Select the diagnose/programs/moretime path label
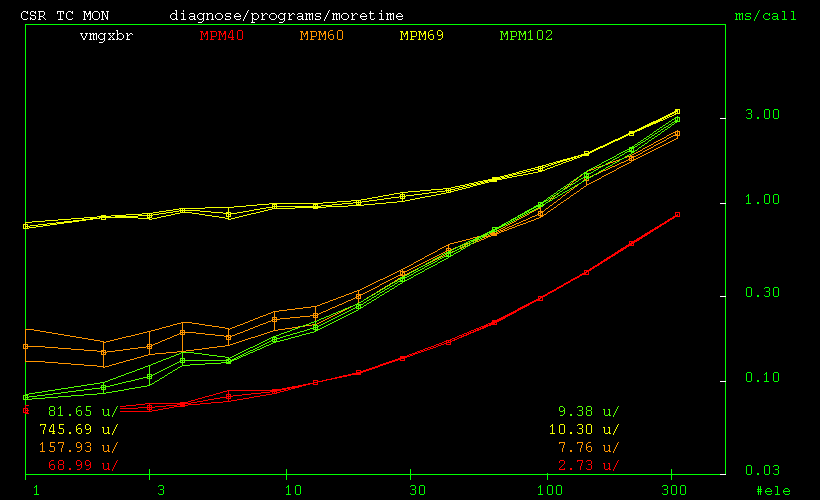 coord(286,16)
